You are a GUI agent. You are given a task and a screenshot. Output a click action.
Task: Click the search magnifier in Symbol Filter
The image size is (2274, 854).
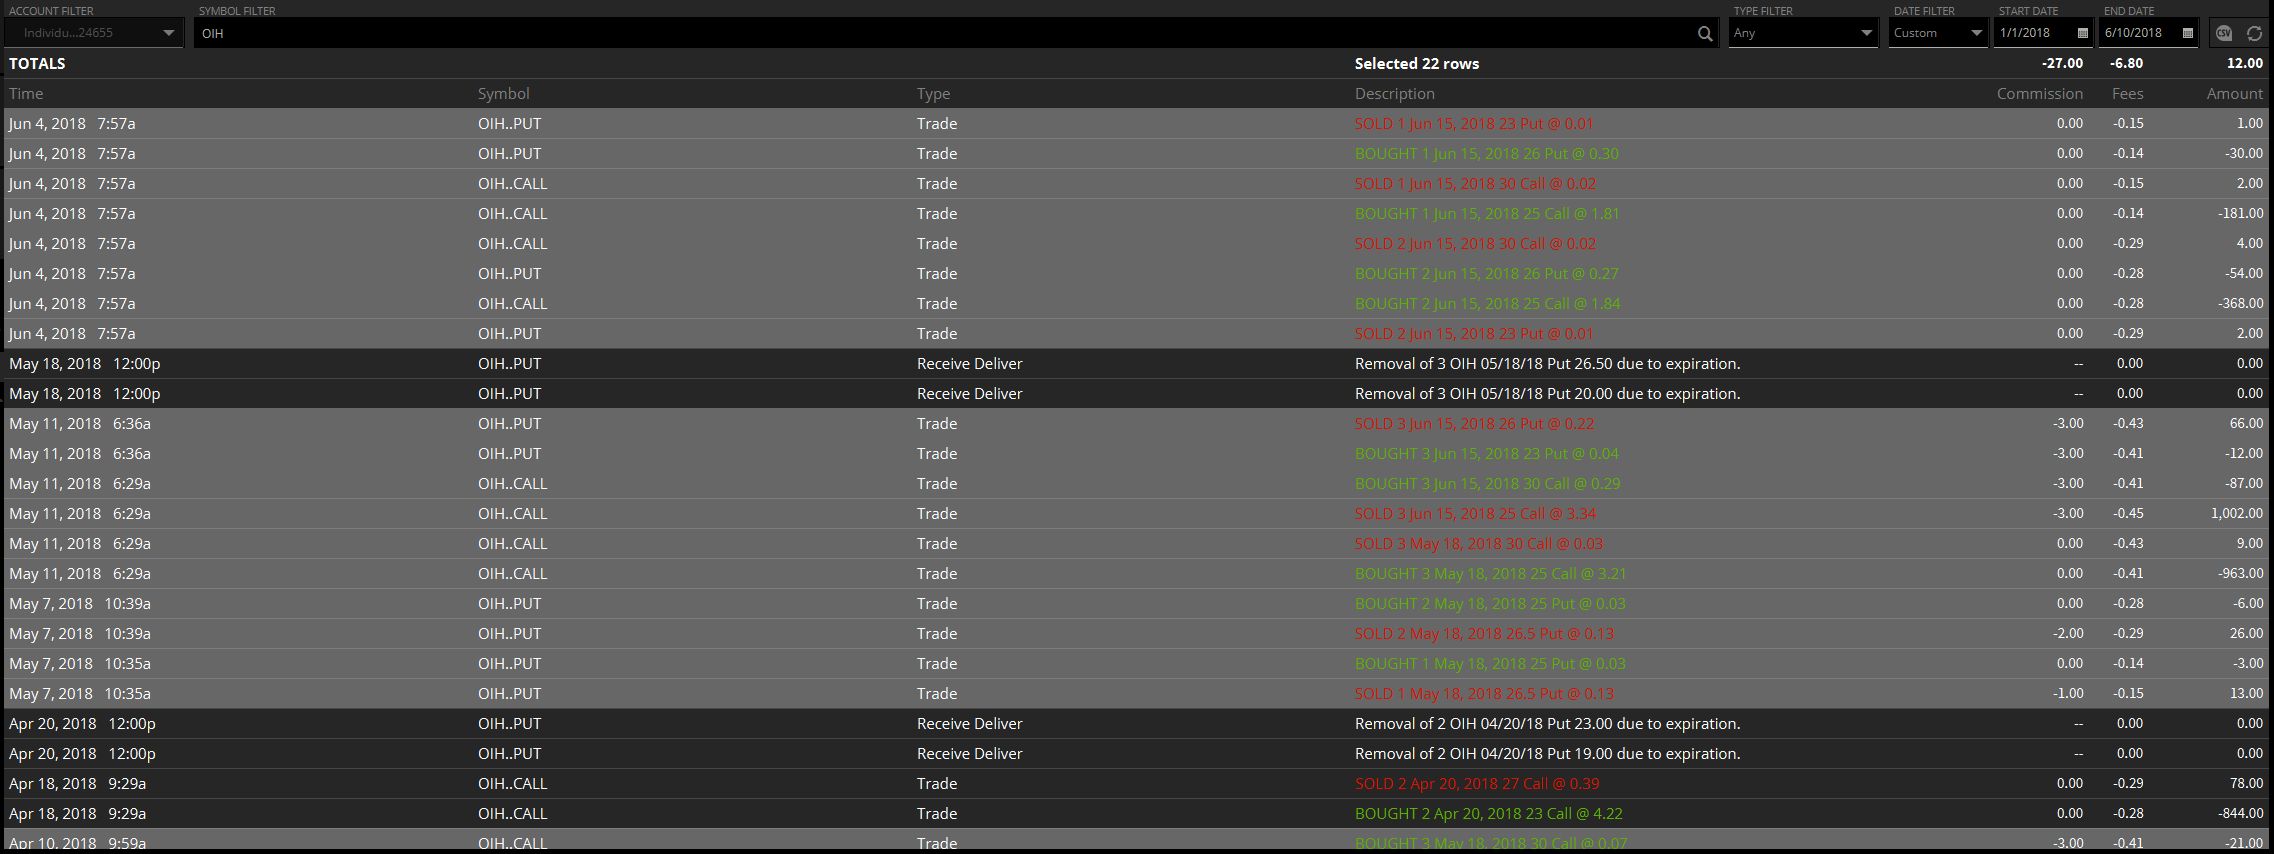pyautogui.click(x=1704, y=33)
